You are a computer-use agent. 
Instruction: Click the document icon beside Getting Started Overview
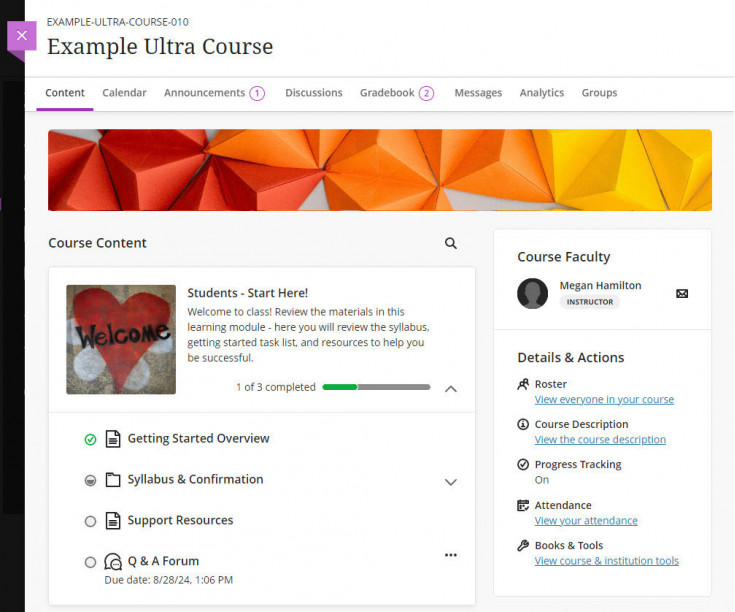tap(112, 439)
